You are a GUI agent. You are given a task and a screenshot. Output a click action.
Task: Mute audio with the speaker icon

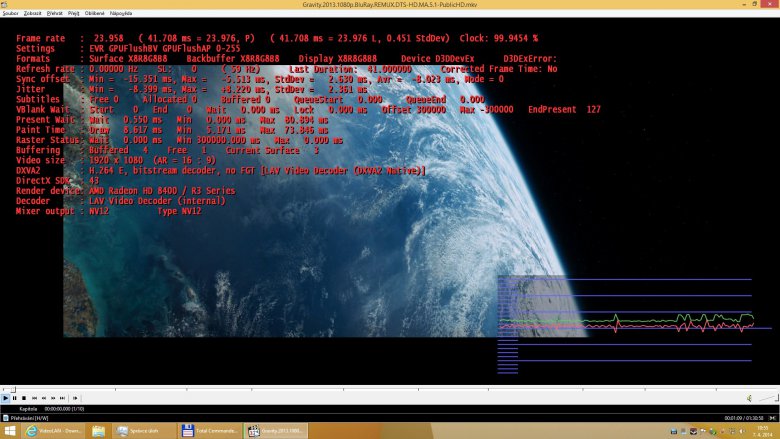[749, 398]
